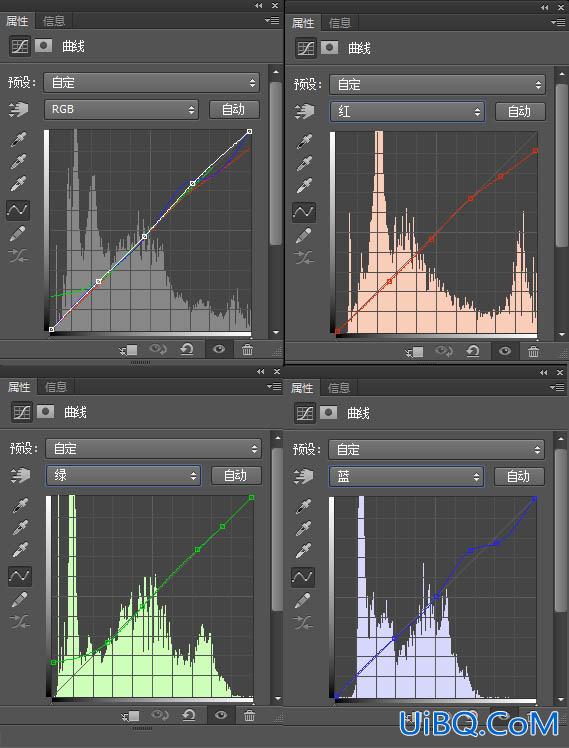This screenshot has width=569, height=748.
Task: Expand the 预设 preset dropdown in Blue panel
Action: (x=436, y=449)
